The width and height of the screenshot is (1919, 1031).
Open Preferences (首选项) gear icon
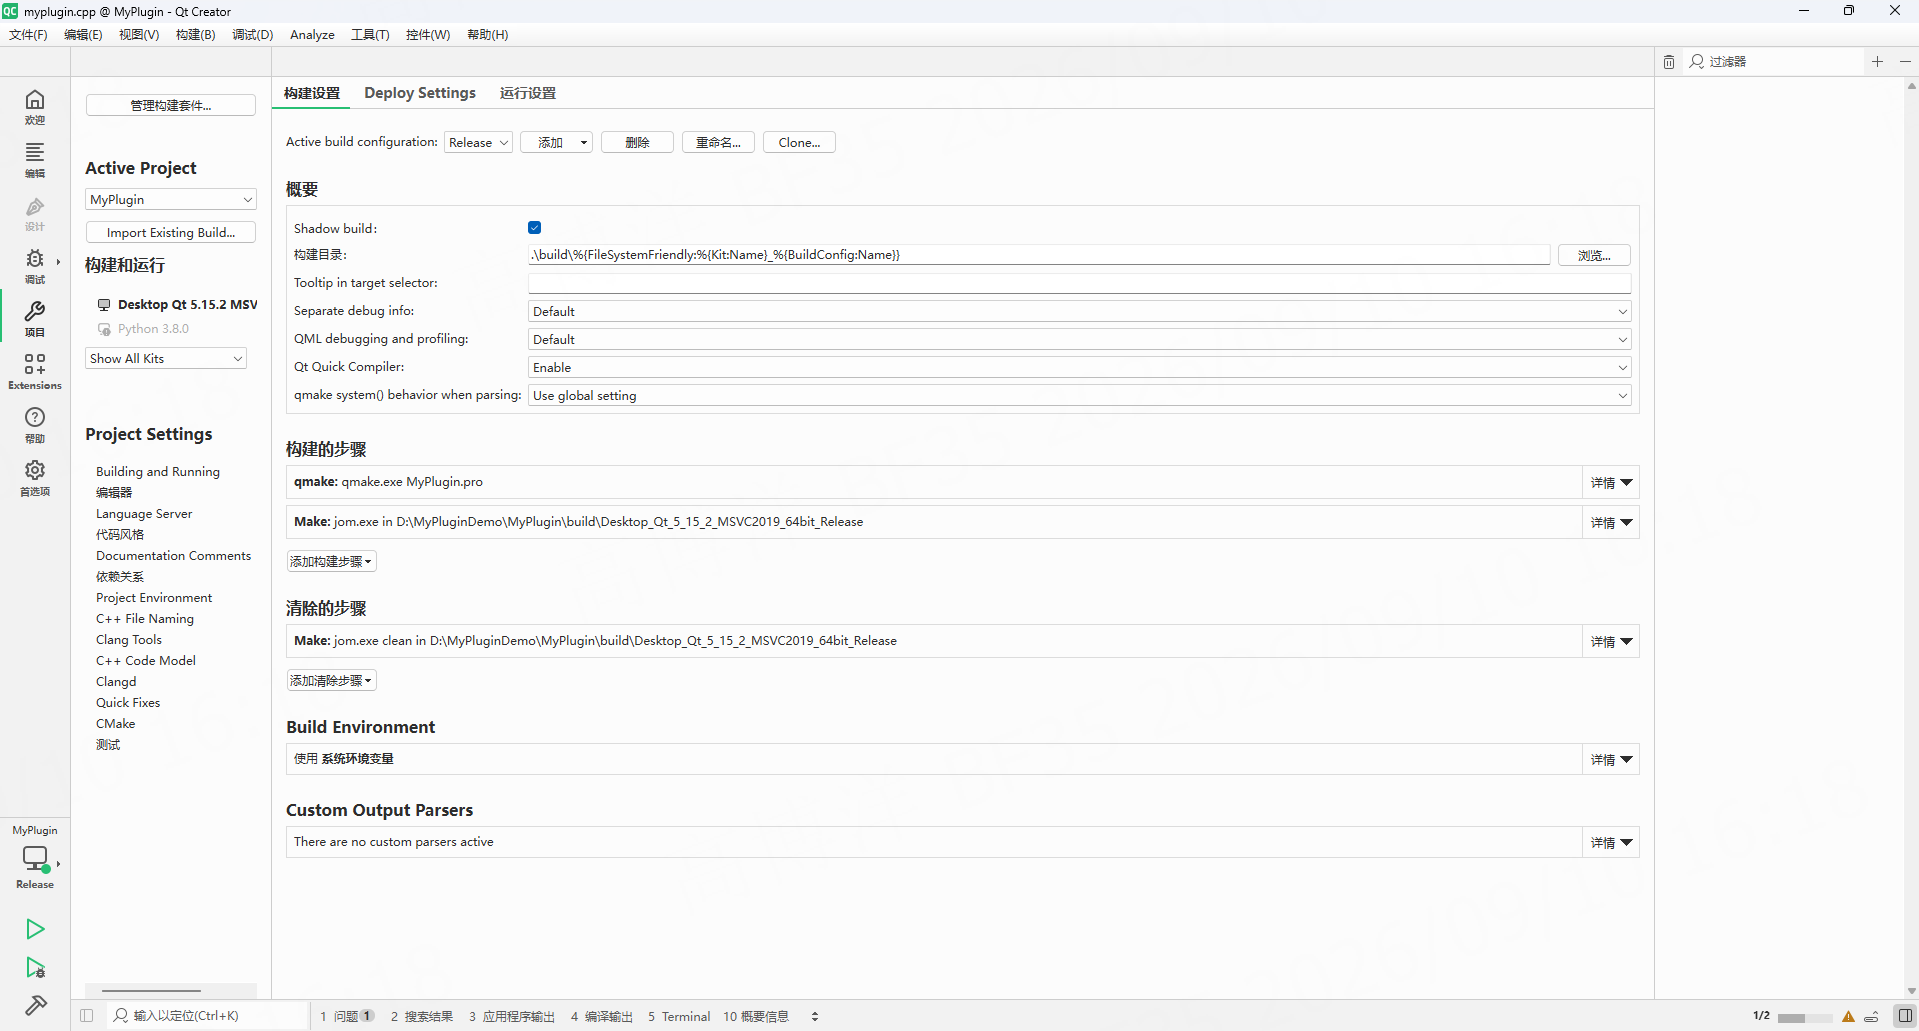coord(35,478)
